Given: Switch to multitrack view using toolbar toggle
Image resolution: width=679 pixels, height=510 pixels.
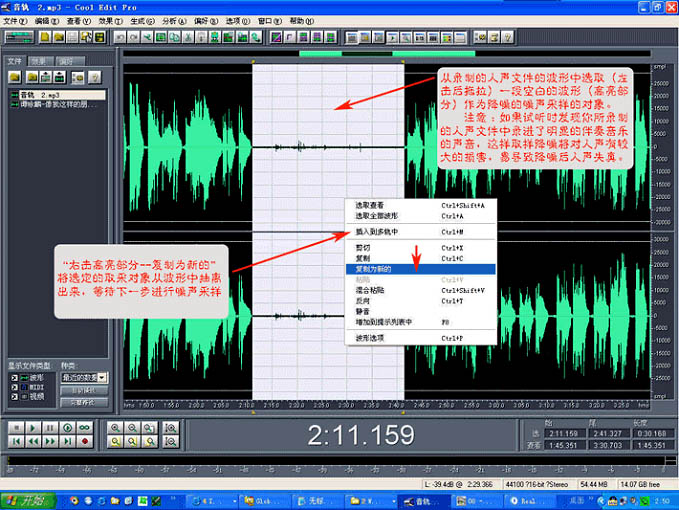Looking at the screenshot, I should tap(19, 37).
